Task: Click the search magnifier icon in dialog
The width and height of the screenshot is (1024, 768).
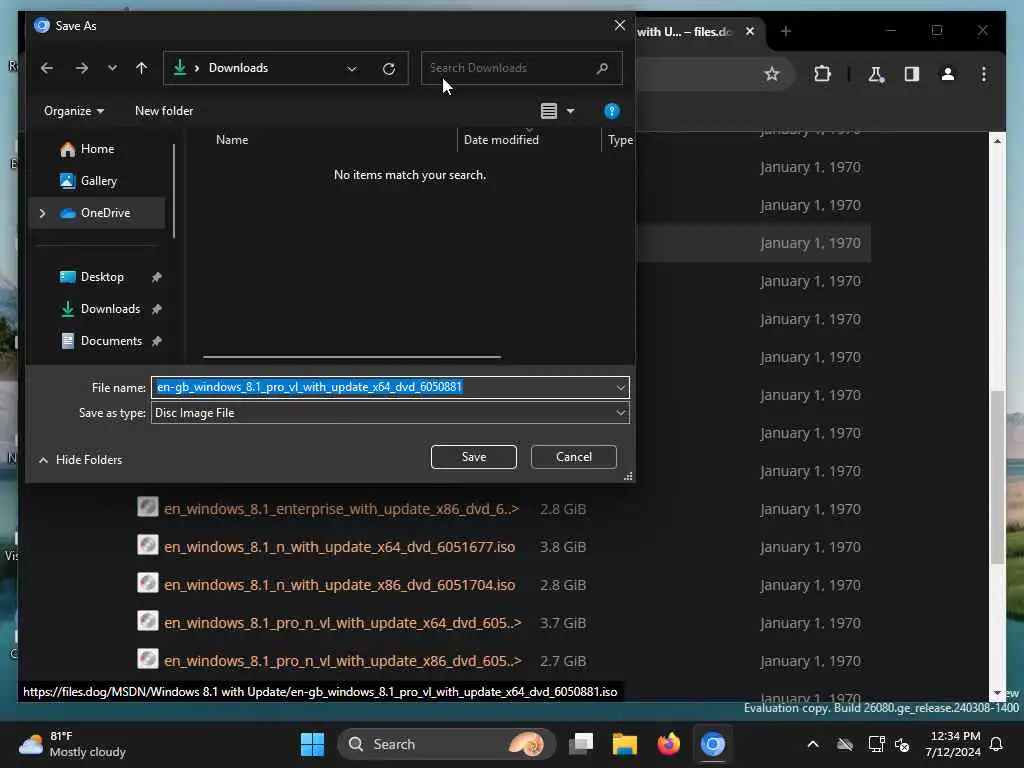Action: click(x=602, y=68)
